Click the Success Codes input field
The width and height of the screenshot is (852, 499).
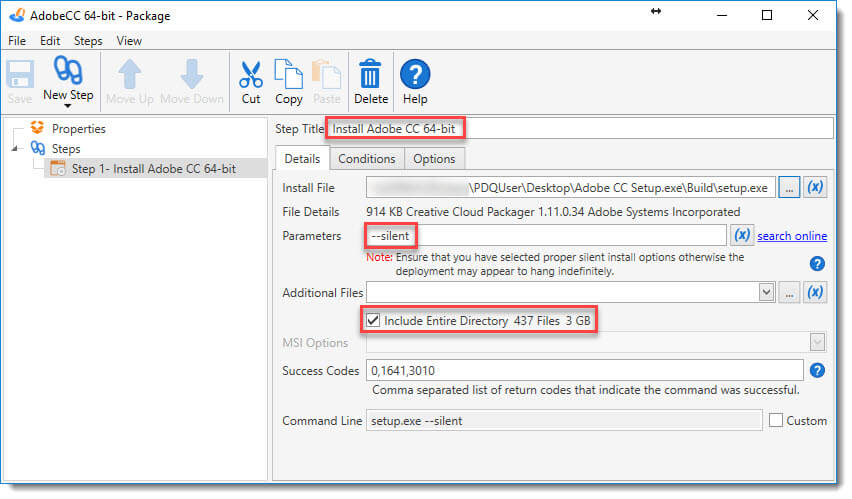[x=585, y=371]
